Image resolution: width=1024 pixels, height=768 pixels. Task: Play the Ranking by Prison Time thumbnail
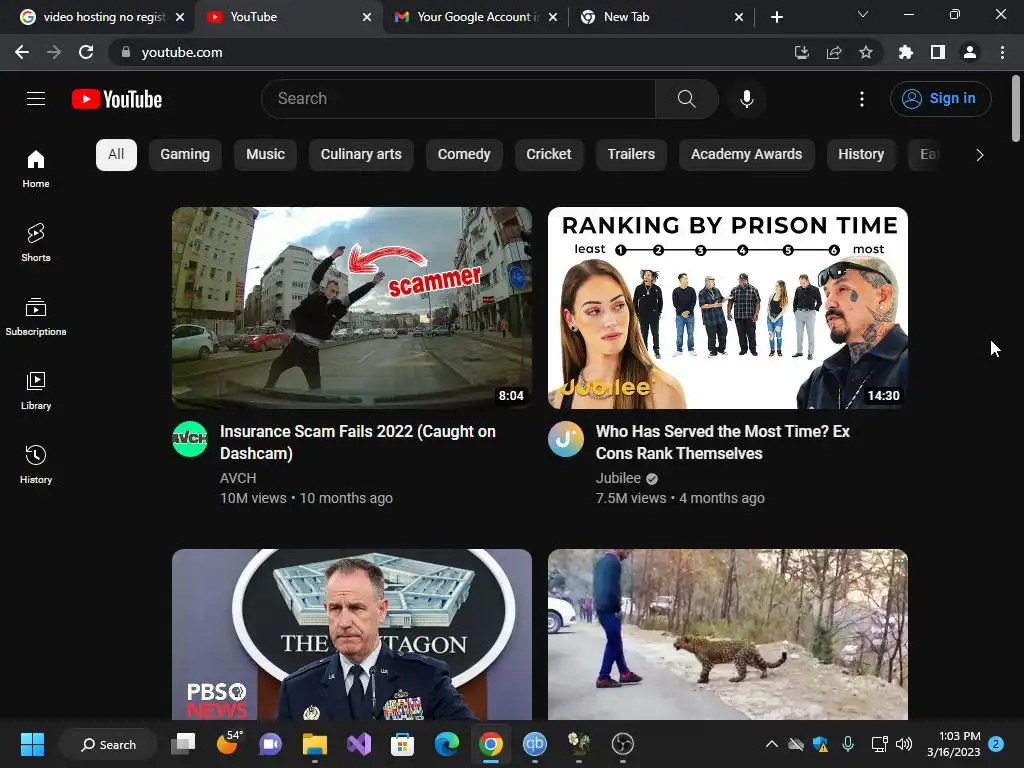pos(728,308)
